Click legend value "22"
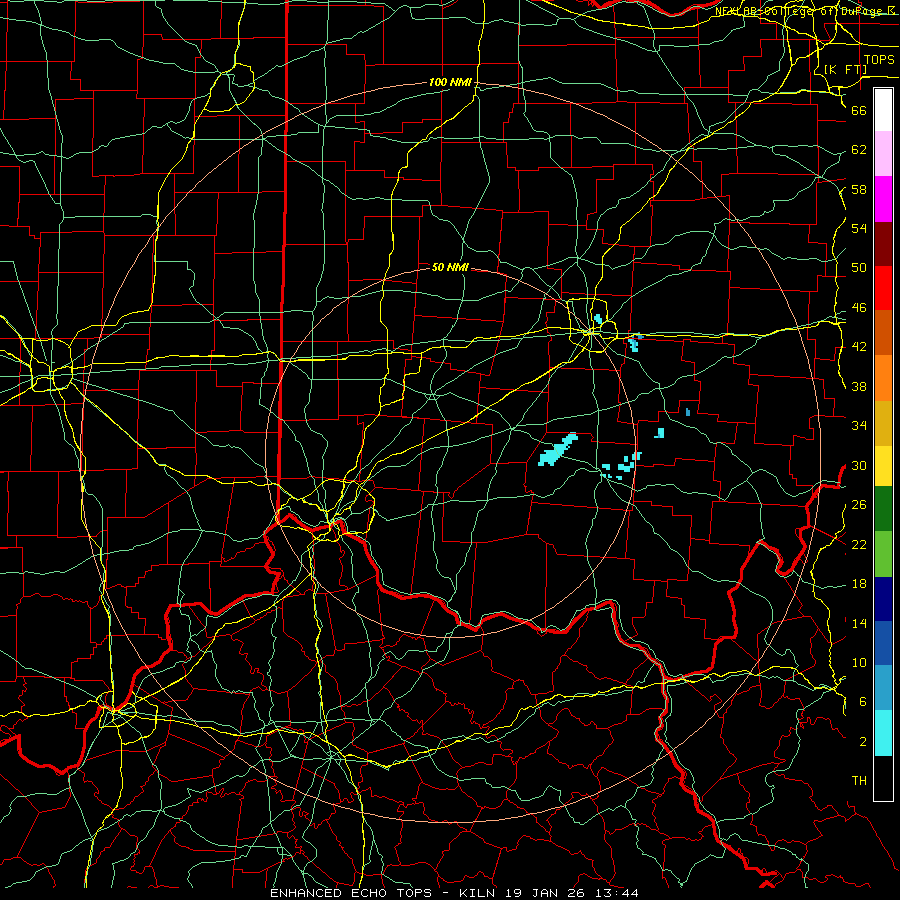This screenshot has width=900, height=900. click(859, 544)
